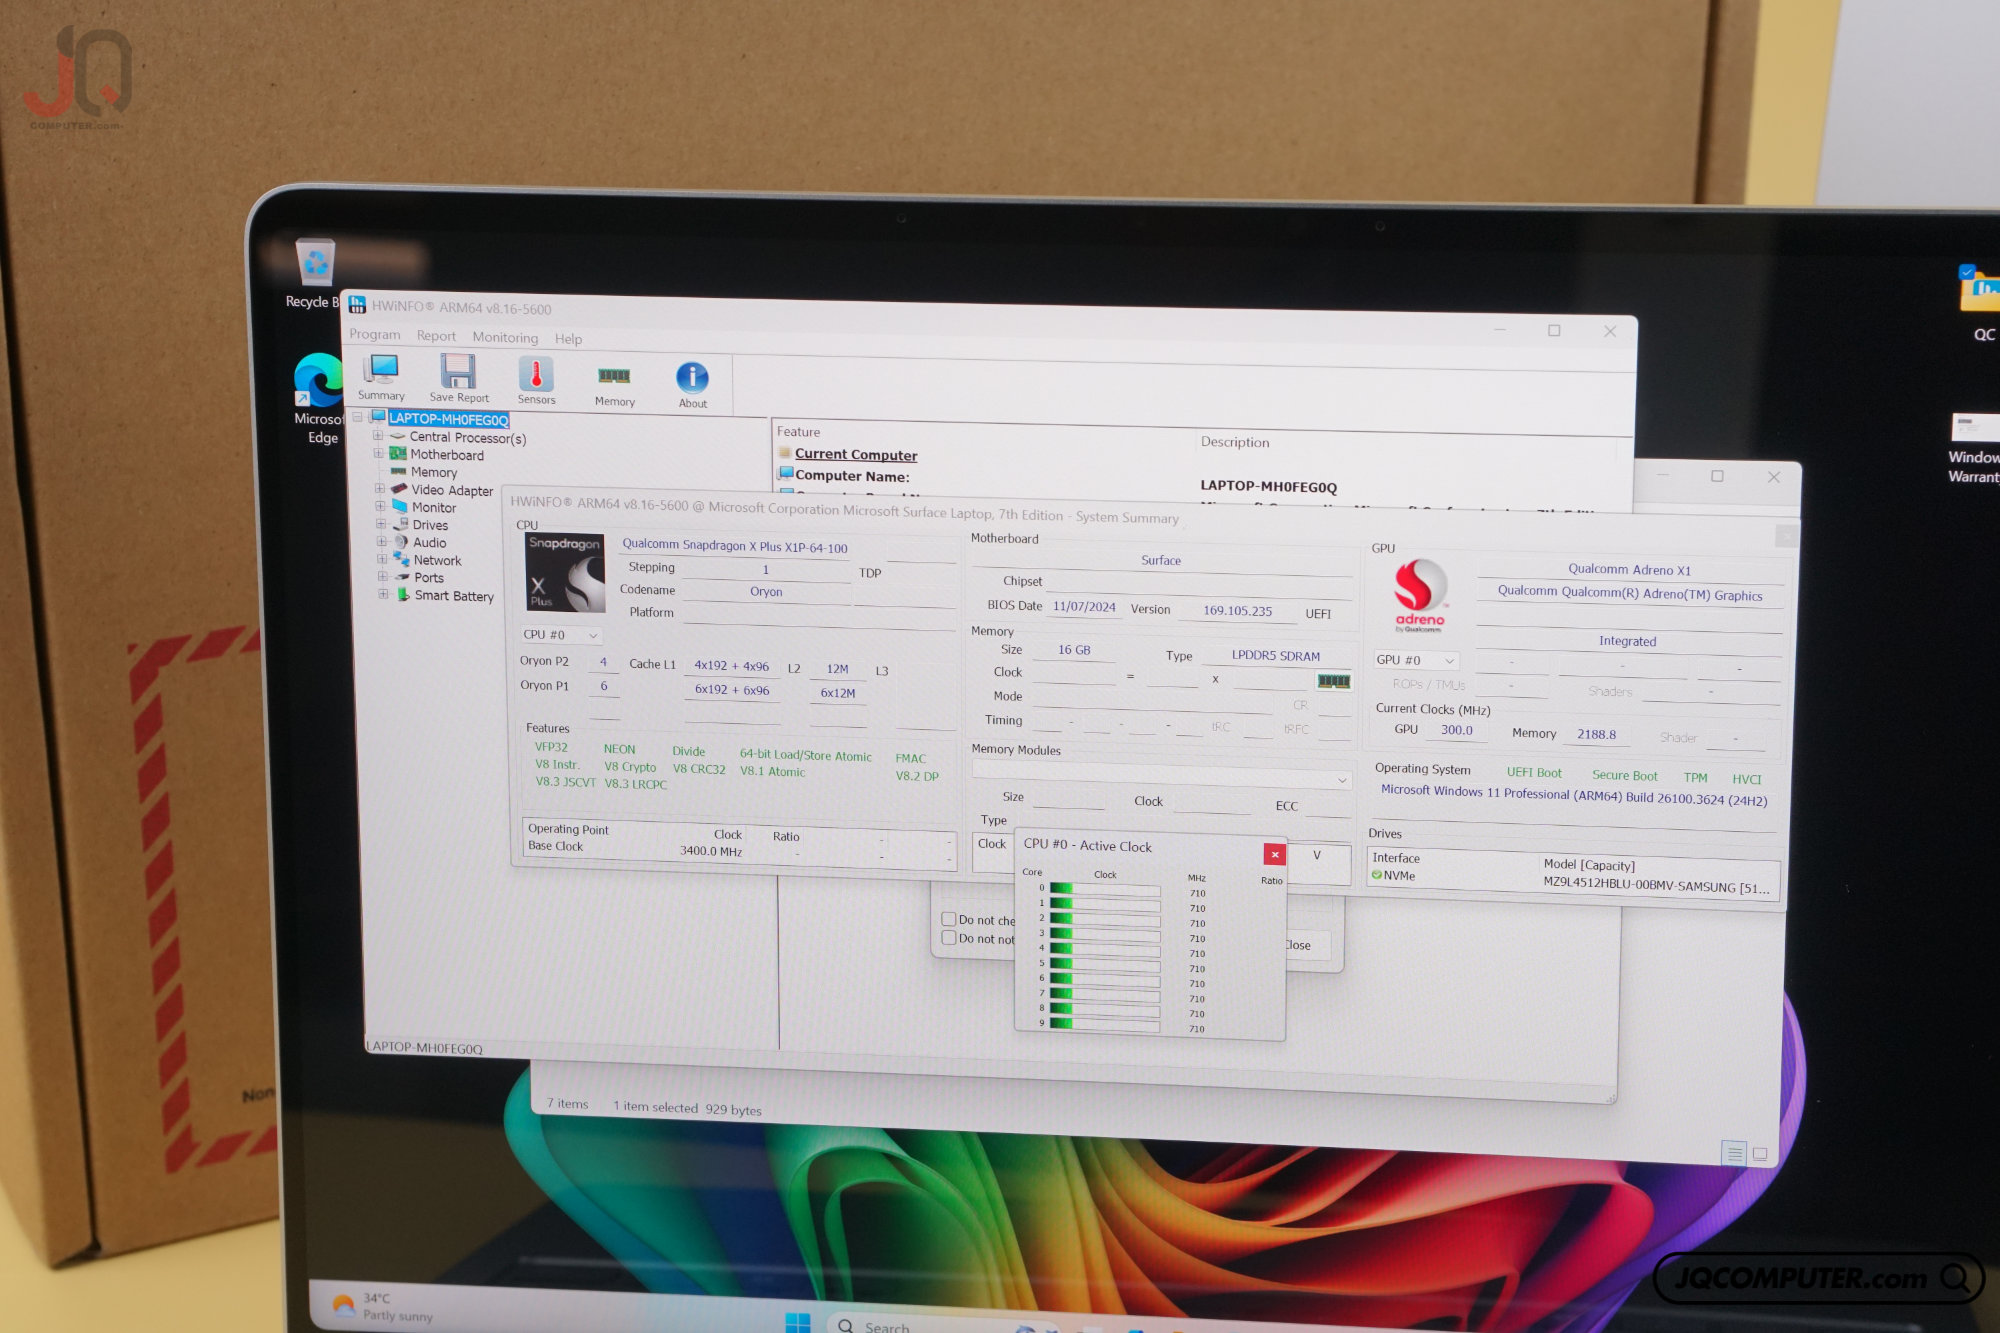The height and width of the screenshot is (1333, 2000).
Task: Click the Adreno GPU logo
Action: 1419,596
